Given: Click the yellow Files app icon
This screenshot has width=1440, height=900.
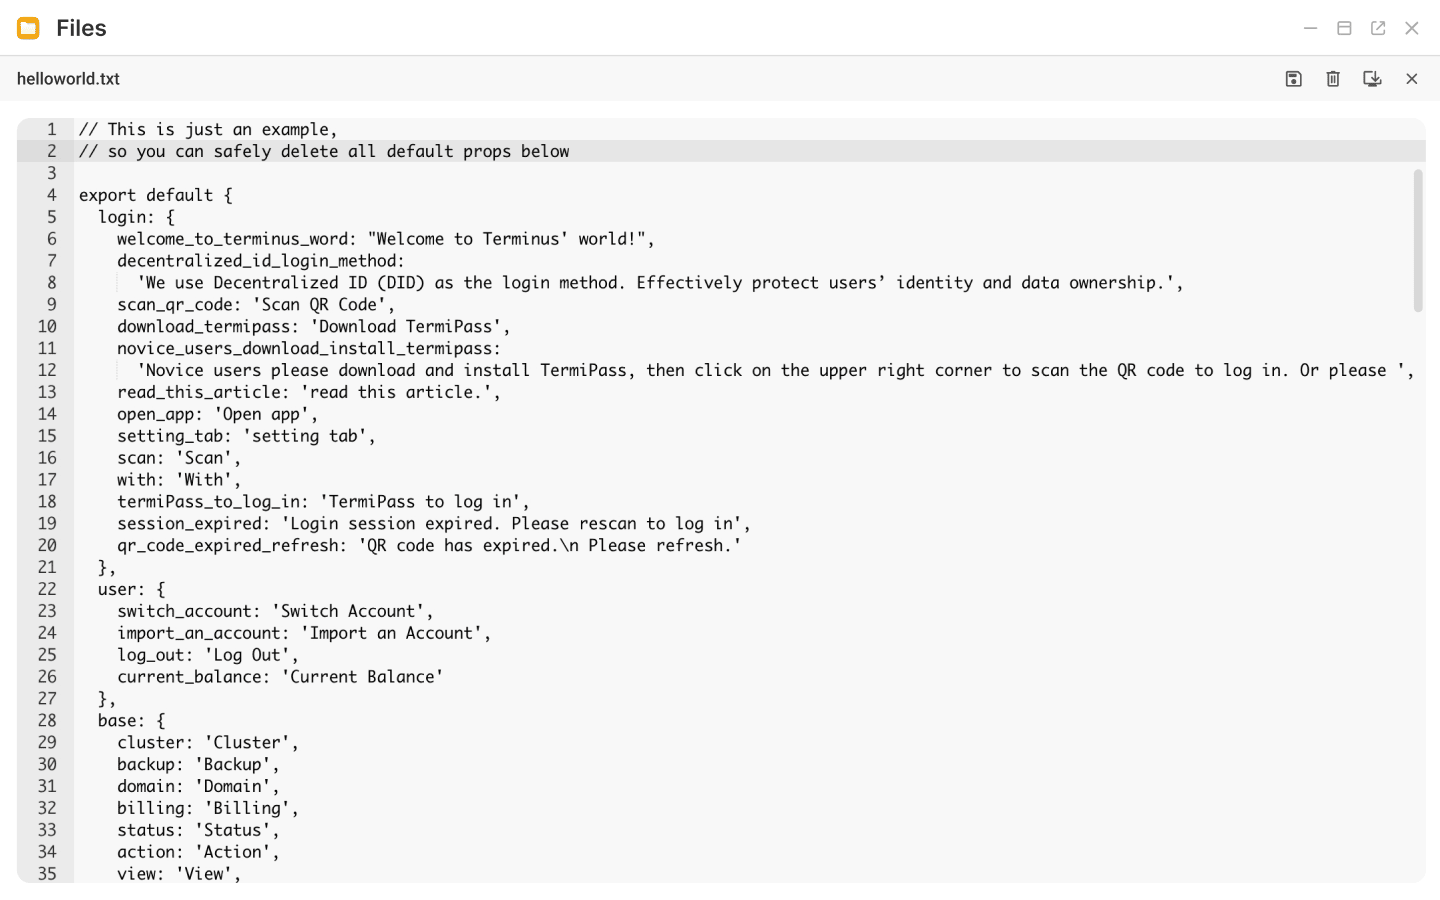Looking at the screenshot, I should point(28,28).
